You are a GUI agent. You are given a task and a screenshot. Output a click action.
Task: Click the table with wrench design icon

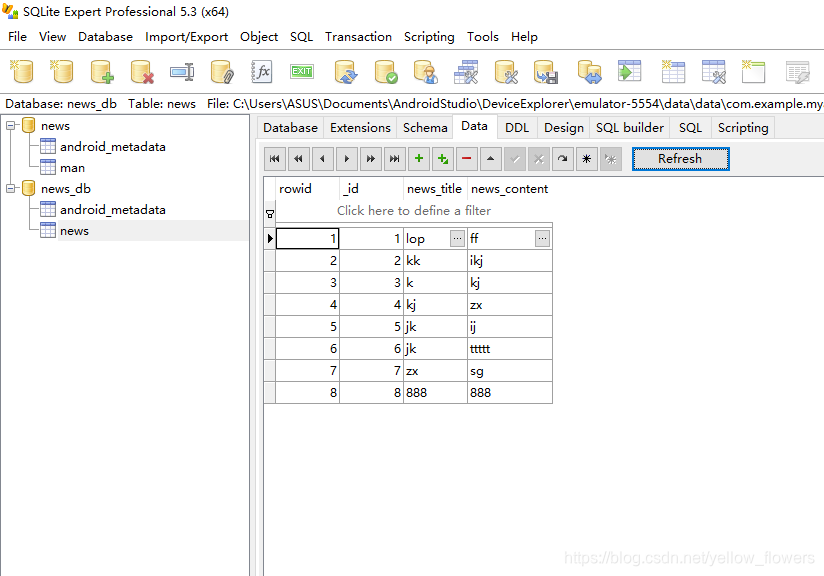[713, 71]
